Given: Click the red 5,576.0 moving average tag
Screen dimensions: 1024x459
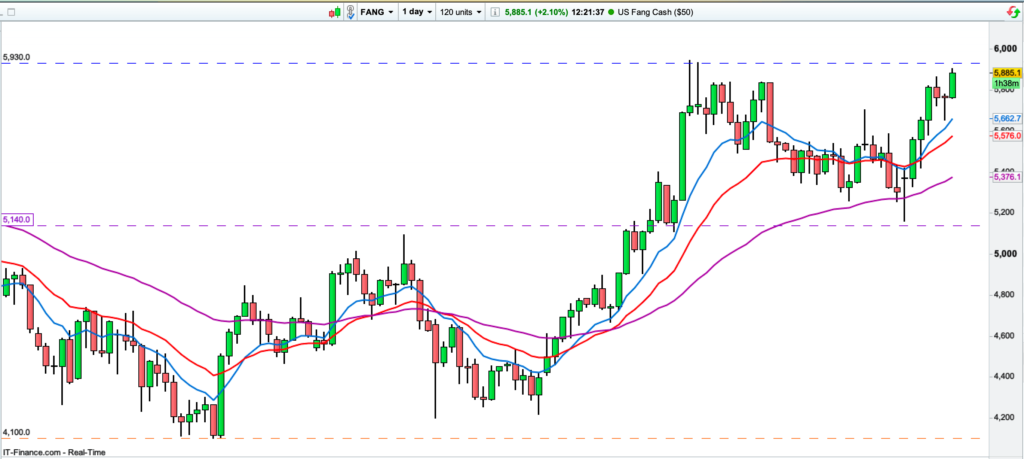Looking at the screenshot, I should 1005,136.
